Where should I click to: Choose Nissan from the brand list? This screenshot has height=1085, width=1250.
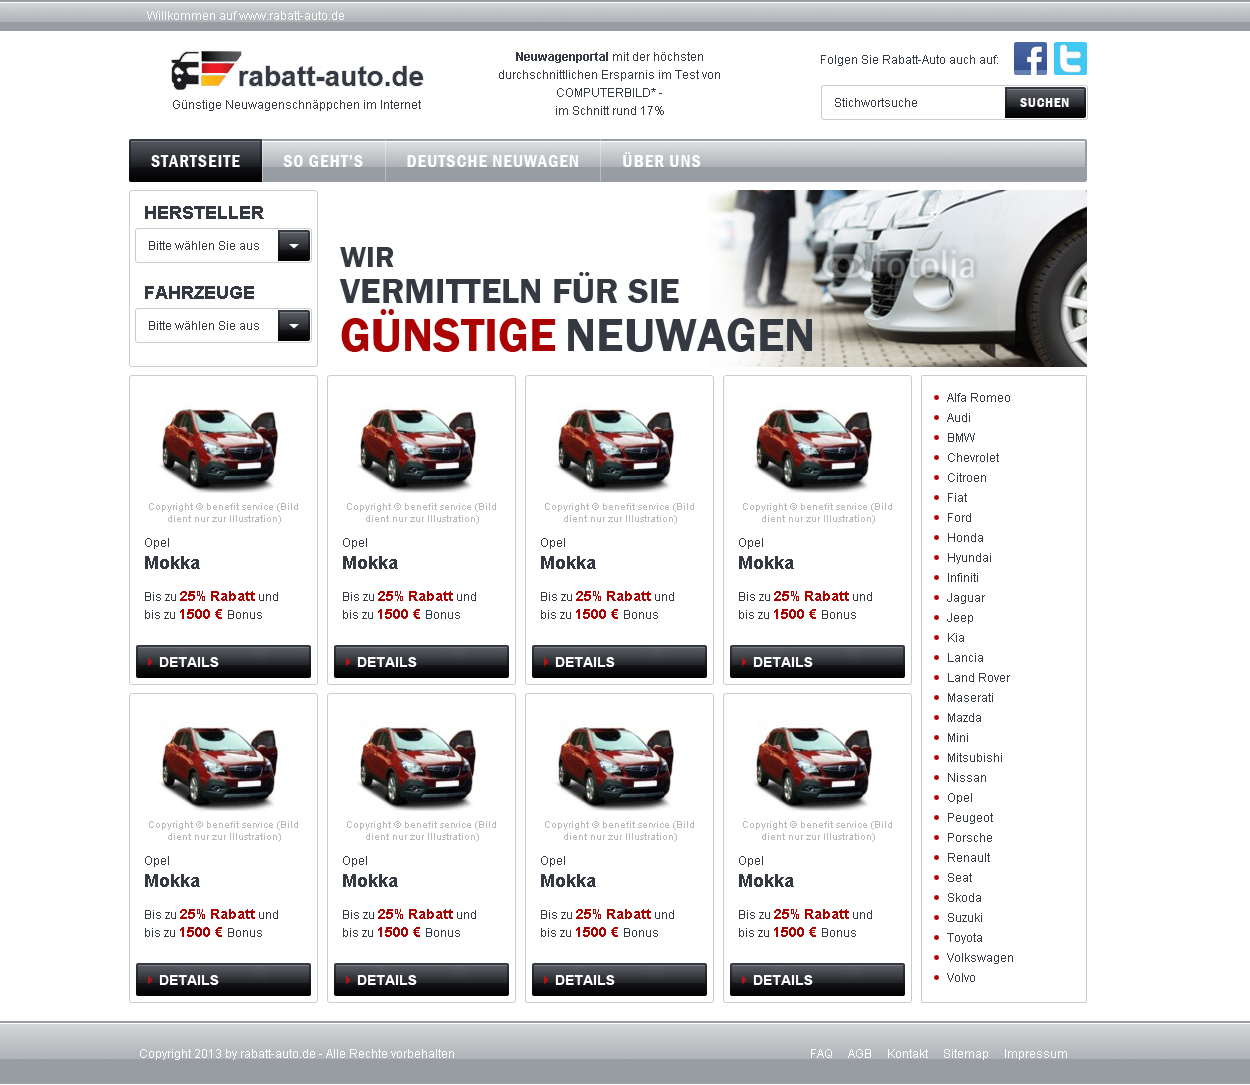click(x=967, y=778)
